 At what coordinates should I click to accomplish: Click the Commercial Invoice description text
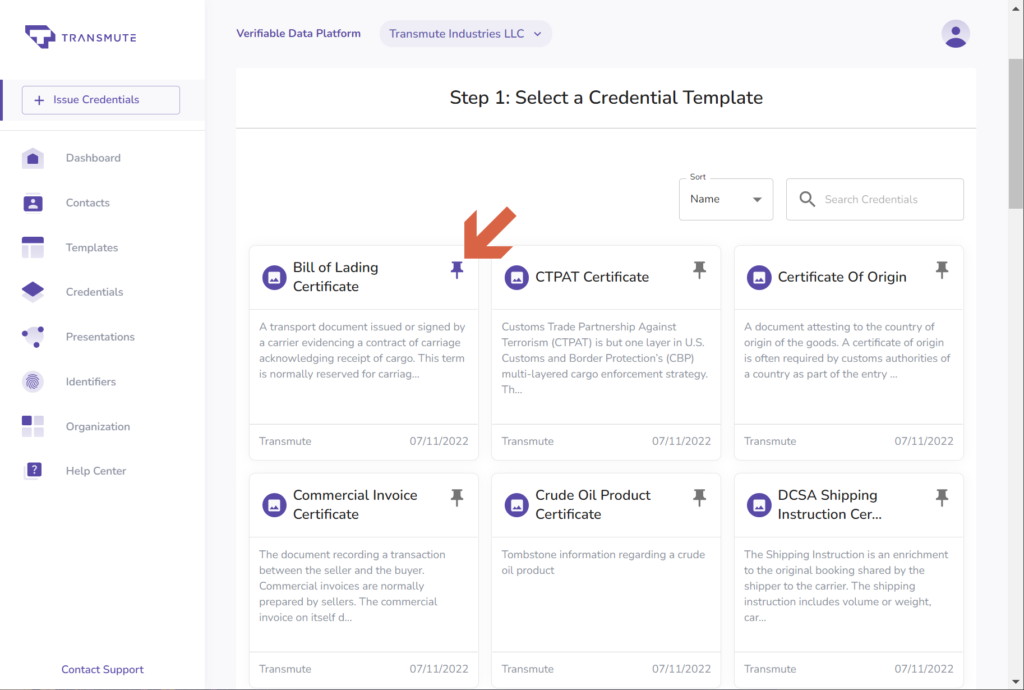352,586
